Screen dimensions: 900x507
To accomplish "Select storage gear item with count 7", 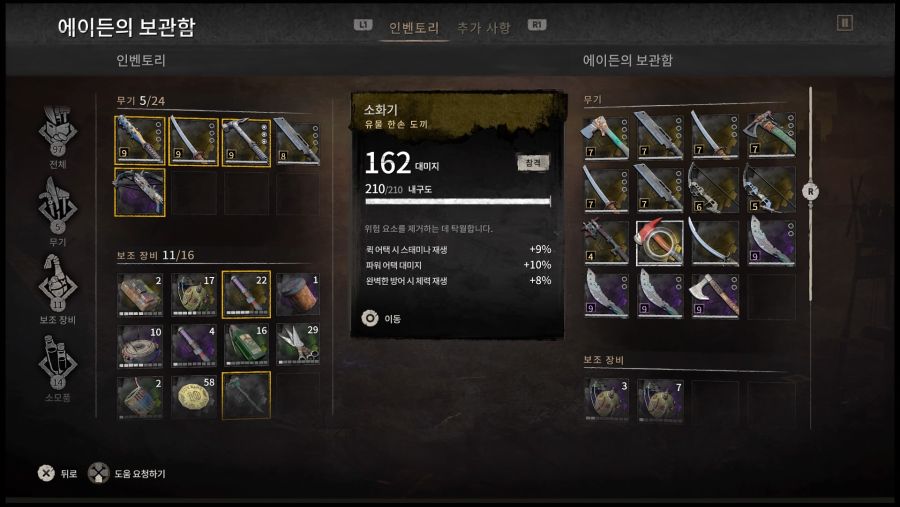I will [660, 400].
